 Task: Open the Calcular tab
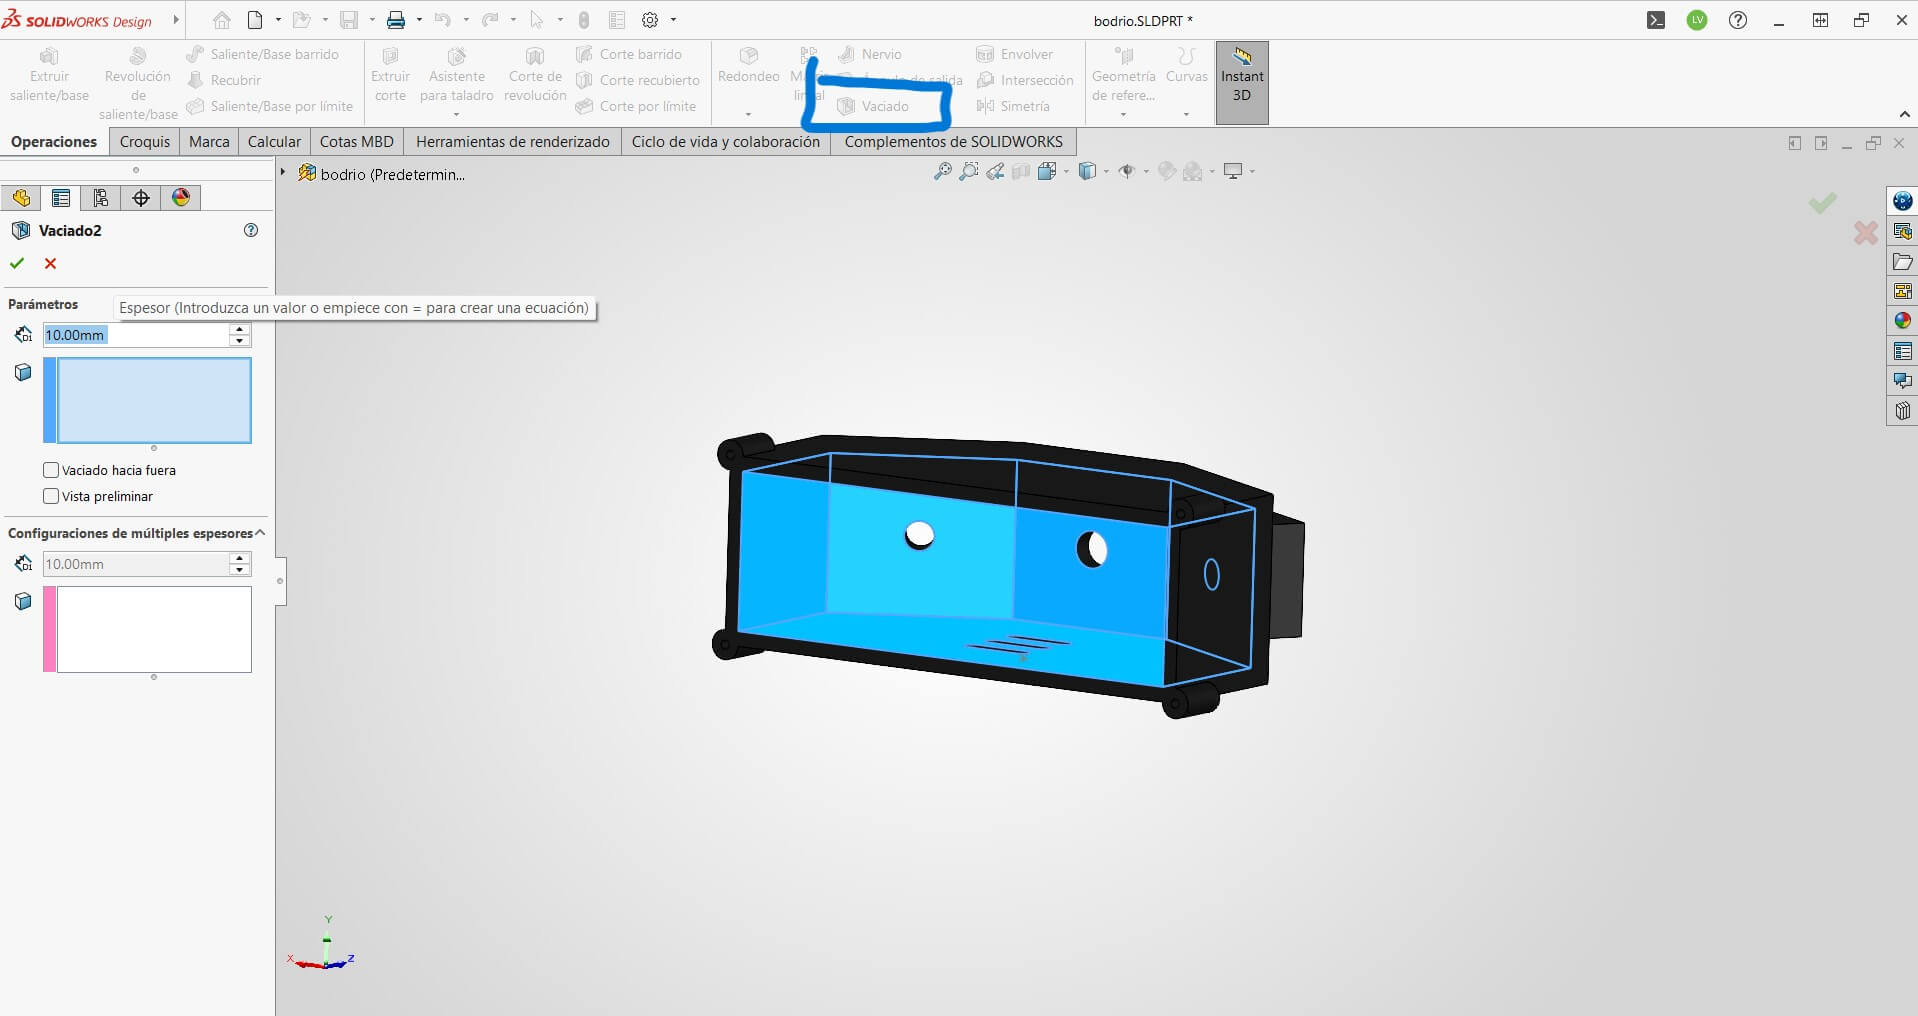pyautogui.click(x=274, y=142)
